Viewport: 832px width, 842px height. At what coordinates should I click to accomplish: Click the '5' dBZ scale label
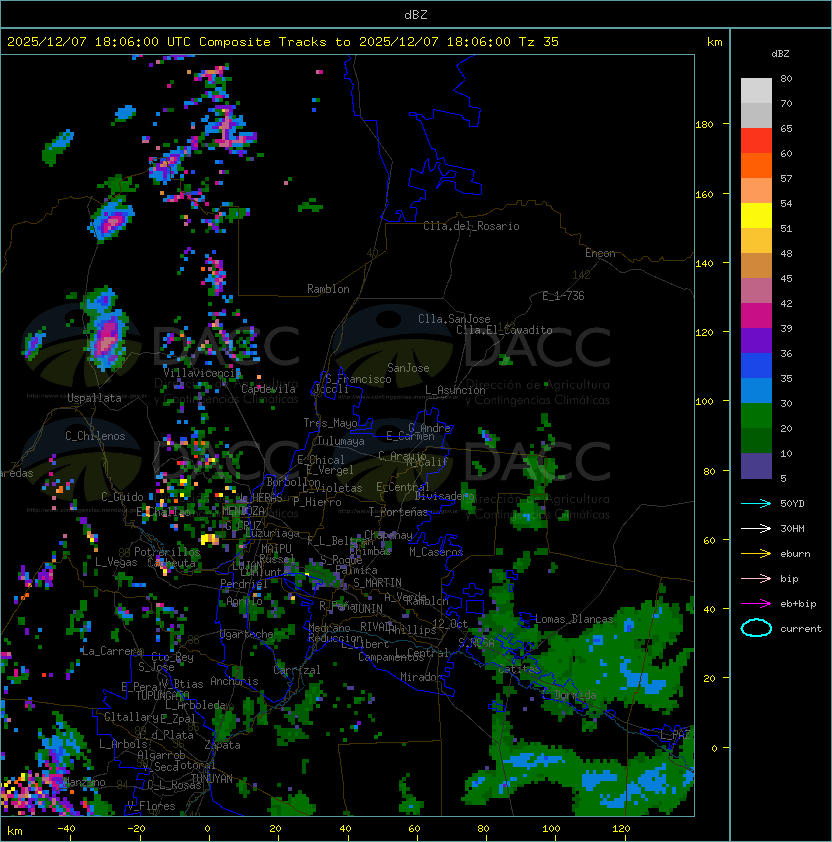pyautogui.click(x=783, y=478)
